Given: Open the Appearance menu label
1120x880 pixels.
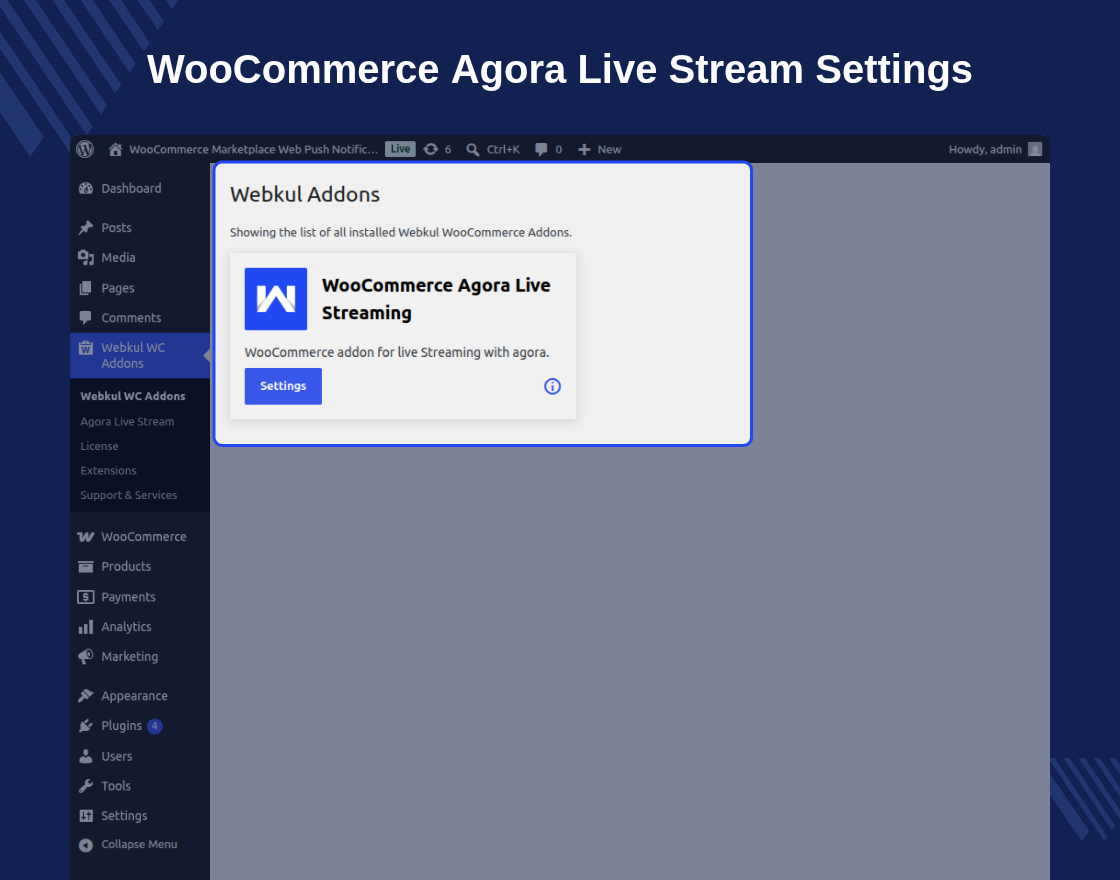Looking at the screenshot, I should pos(134,696).
